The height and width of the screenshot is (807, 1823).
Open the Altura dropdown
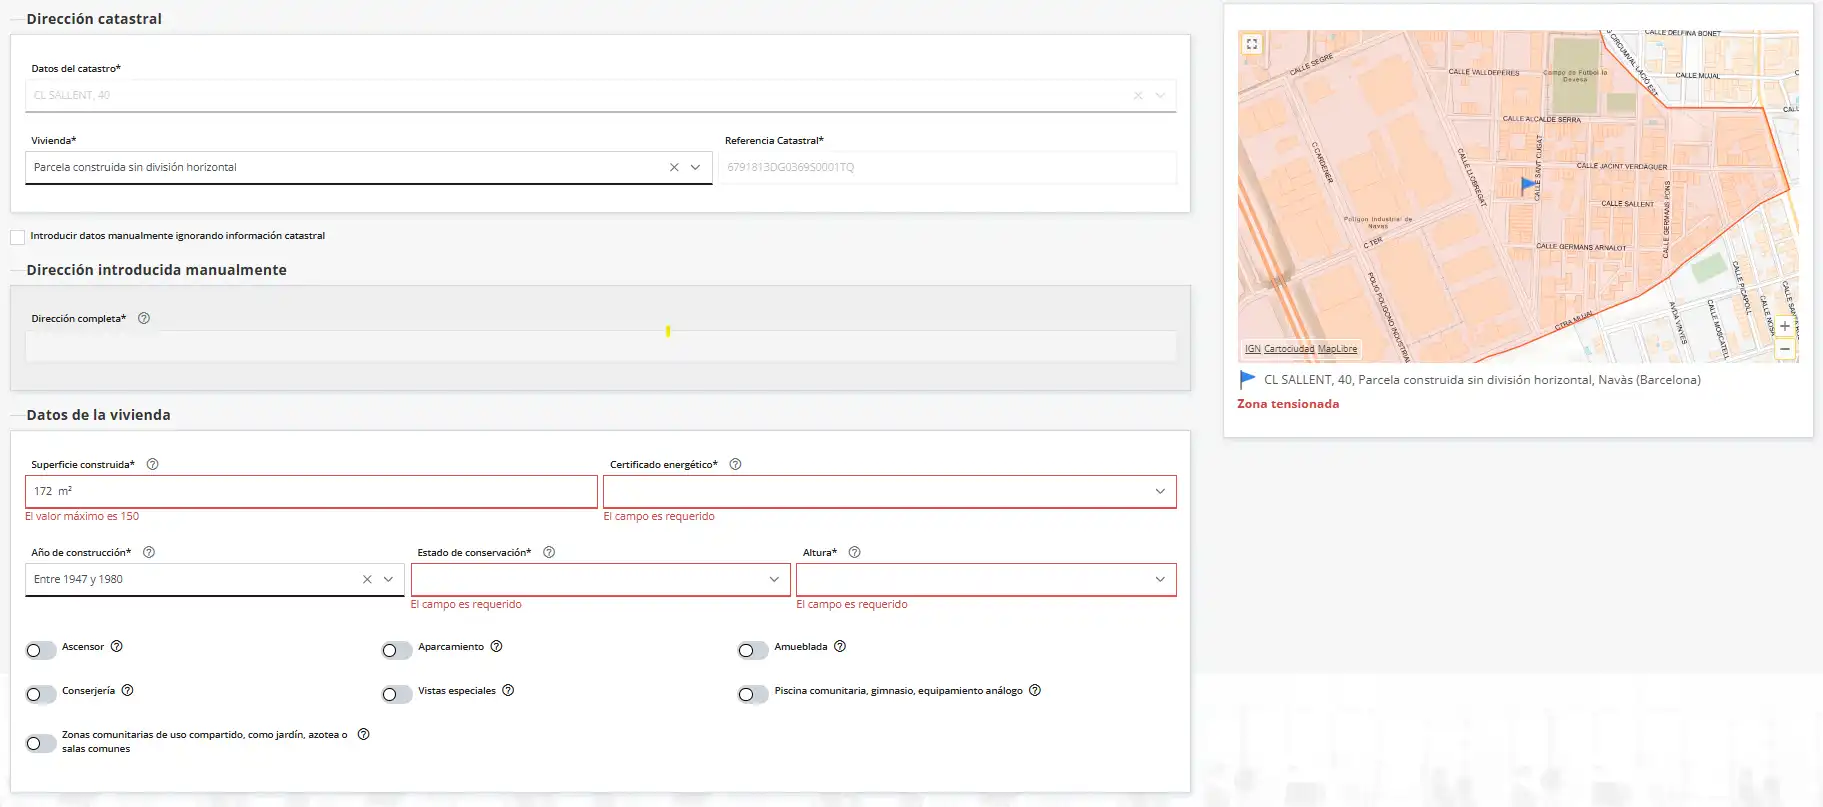[986, 580]
